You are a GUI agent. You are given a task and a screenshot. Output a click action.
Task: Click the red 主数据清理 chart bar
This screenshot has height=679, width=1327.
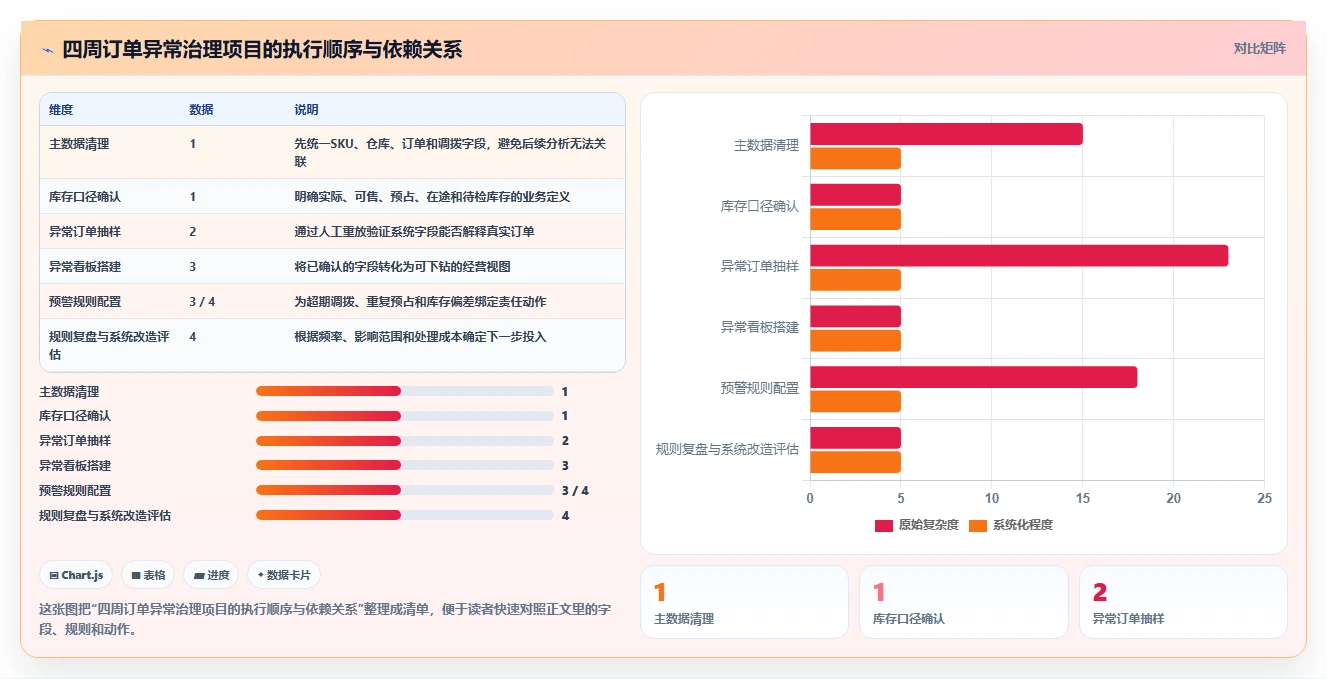pyautogui.click(x=946, y=134)
